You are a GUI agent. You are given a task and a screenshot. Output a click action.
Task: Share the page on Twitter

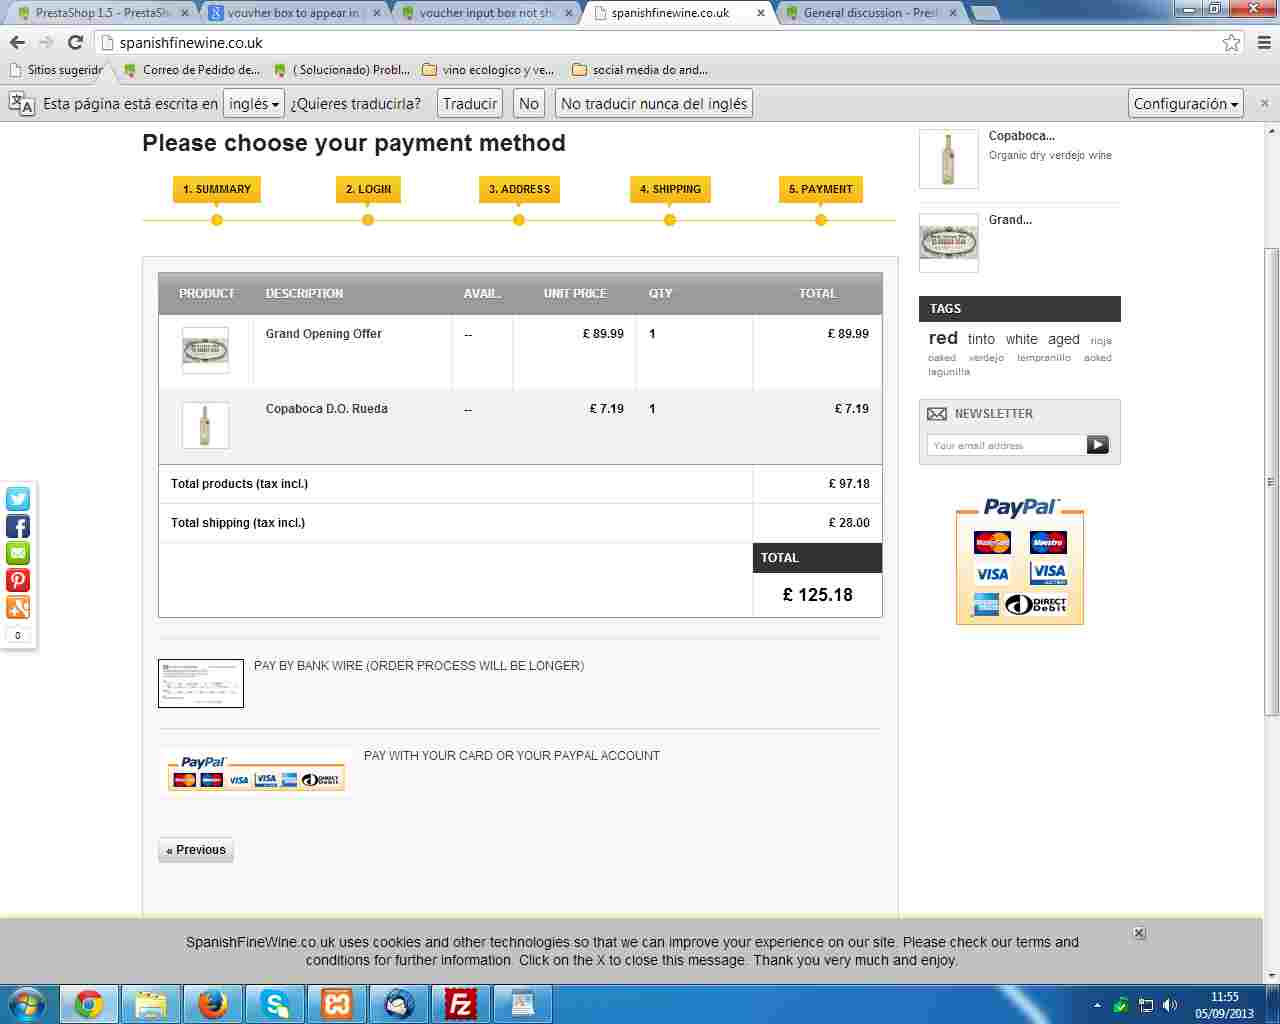click(18, 499)
